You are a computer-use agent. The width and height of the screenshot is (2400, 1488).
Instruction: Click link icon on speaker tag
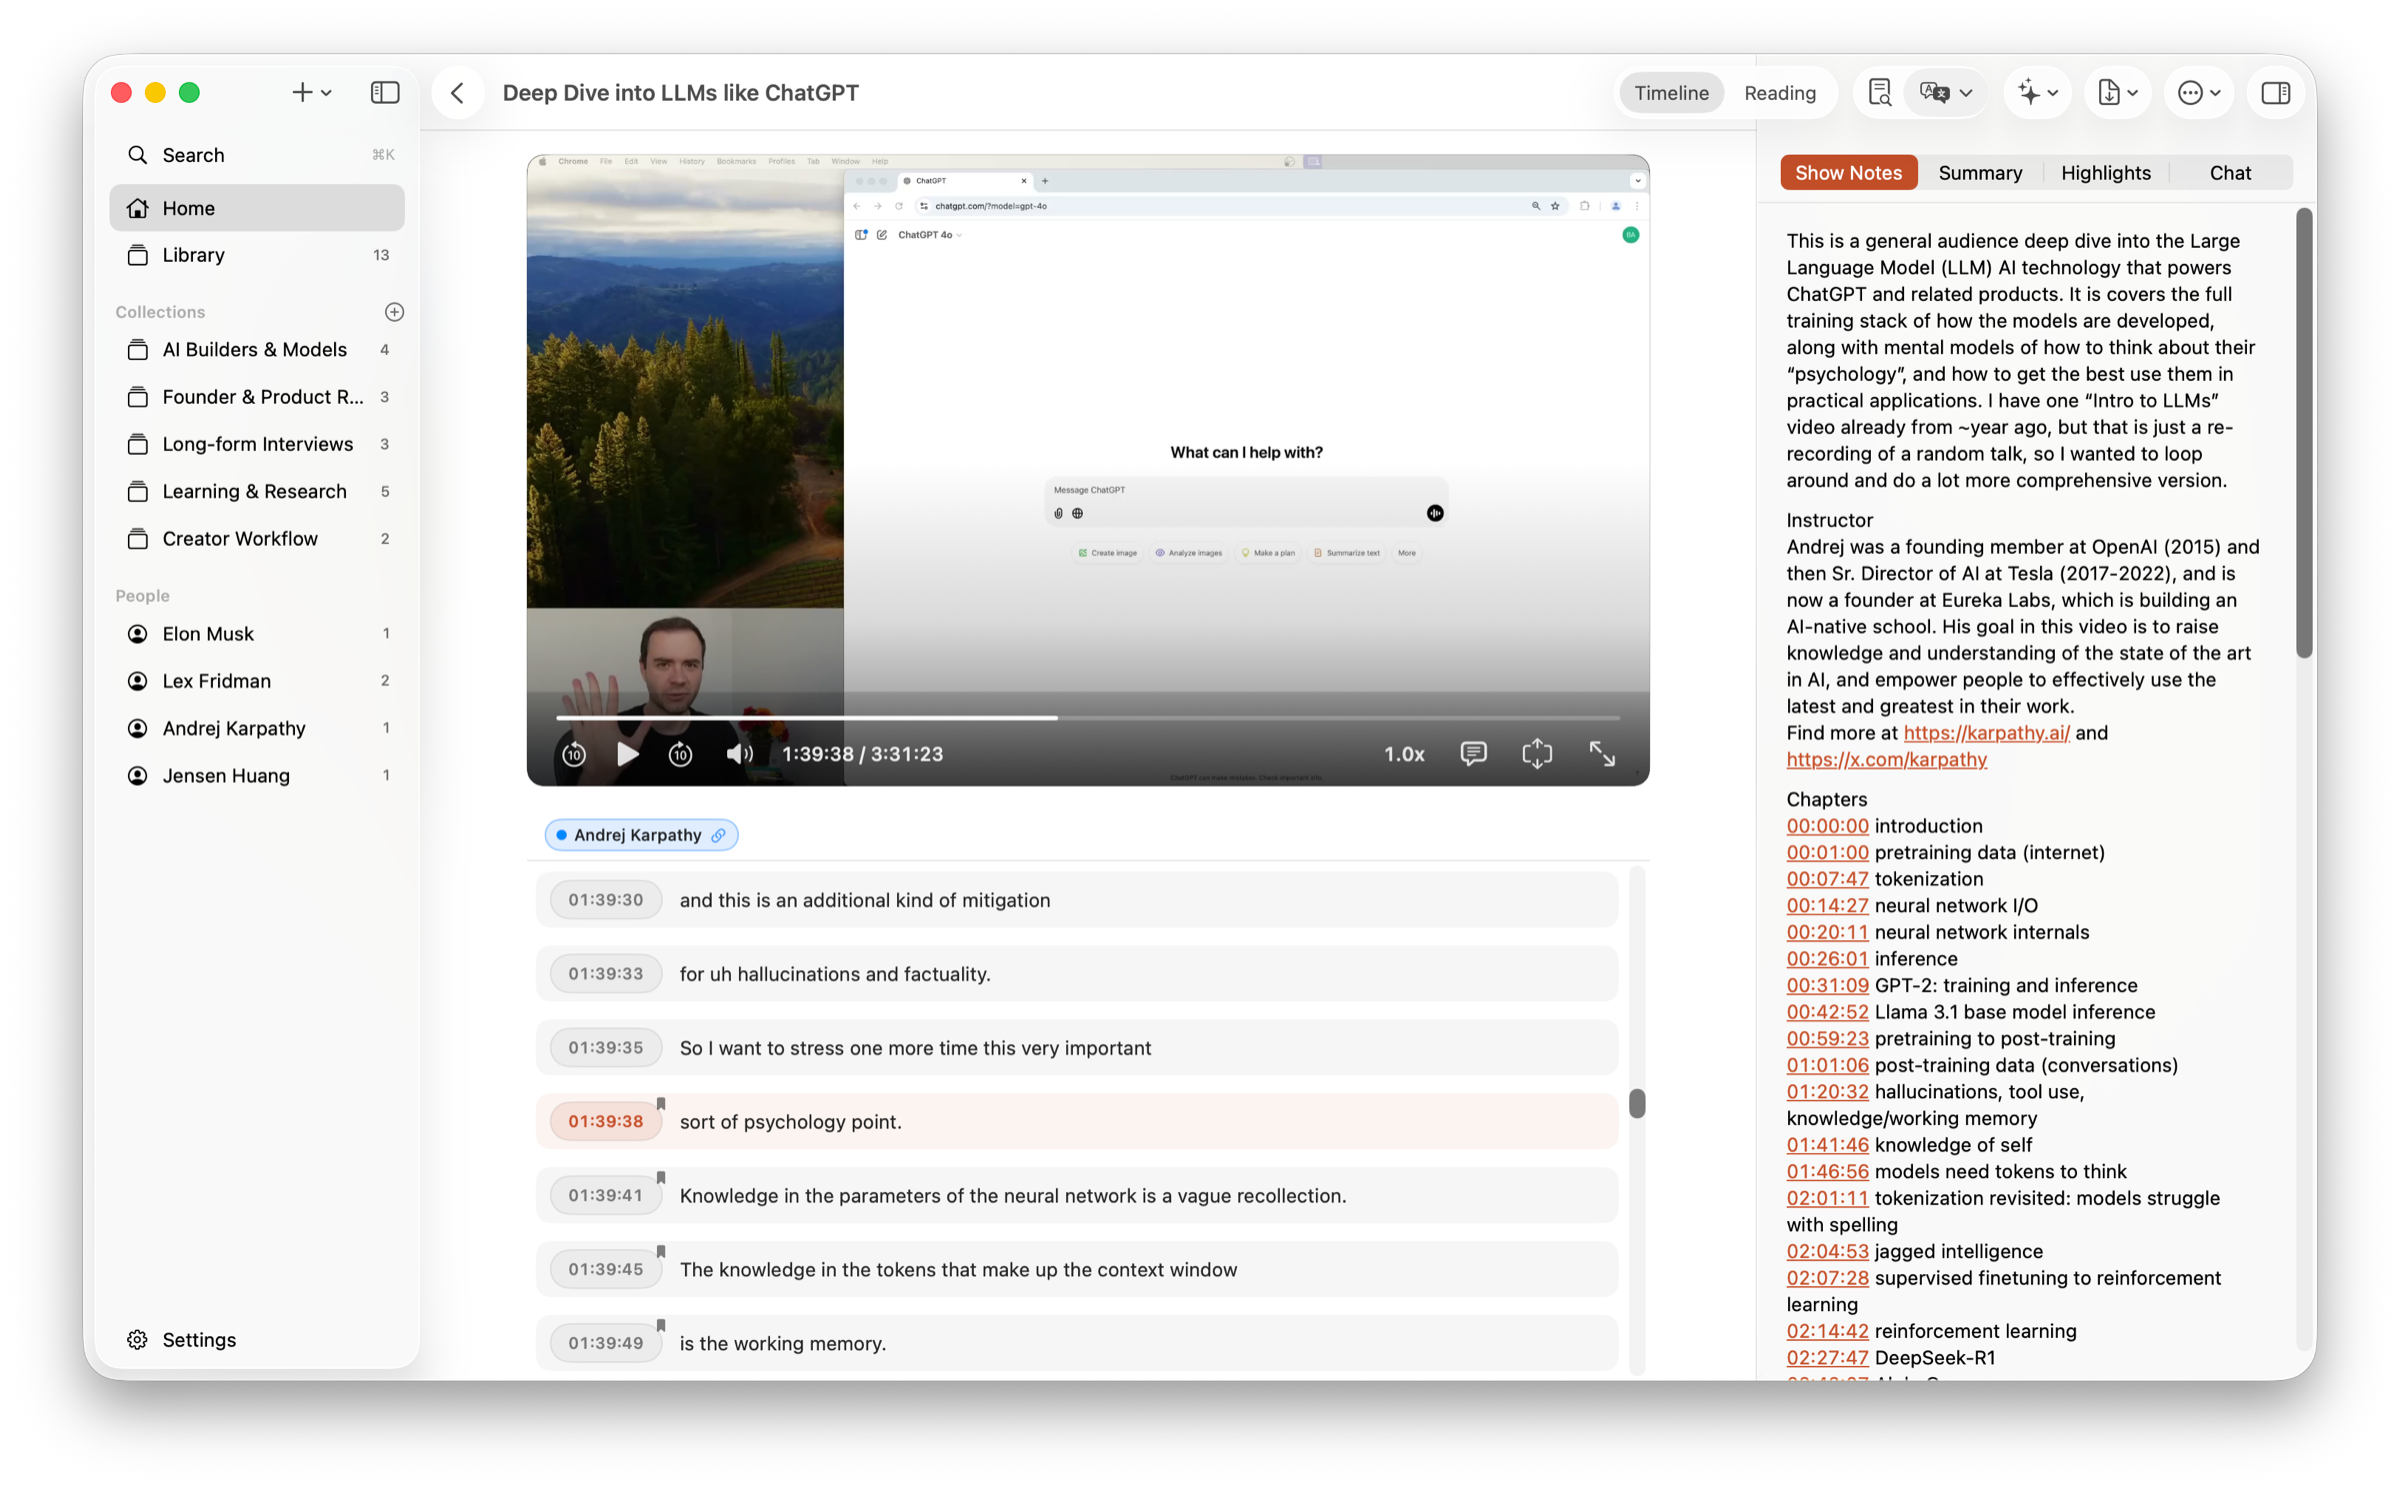(x=719, y=835)
